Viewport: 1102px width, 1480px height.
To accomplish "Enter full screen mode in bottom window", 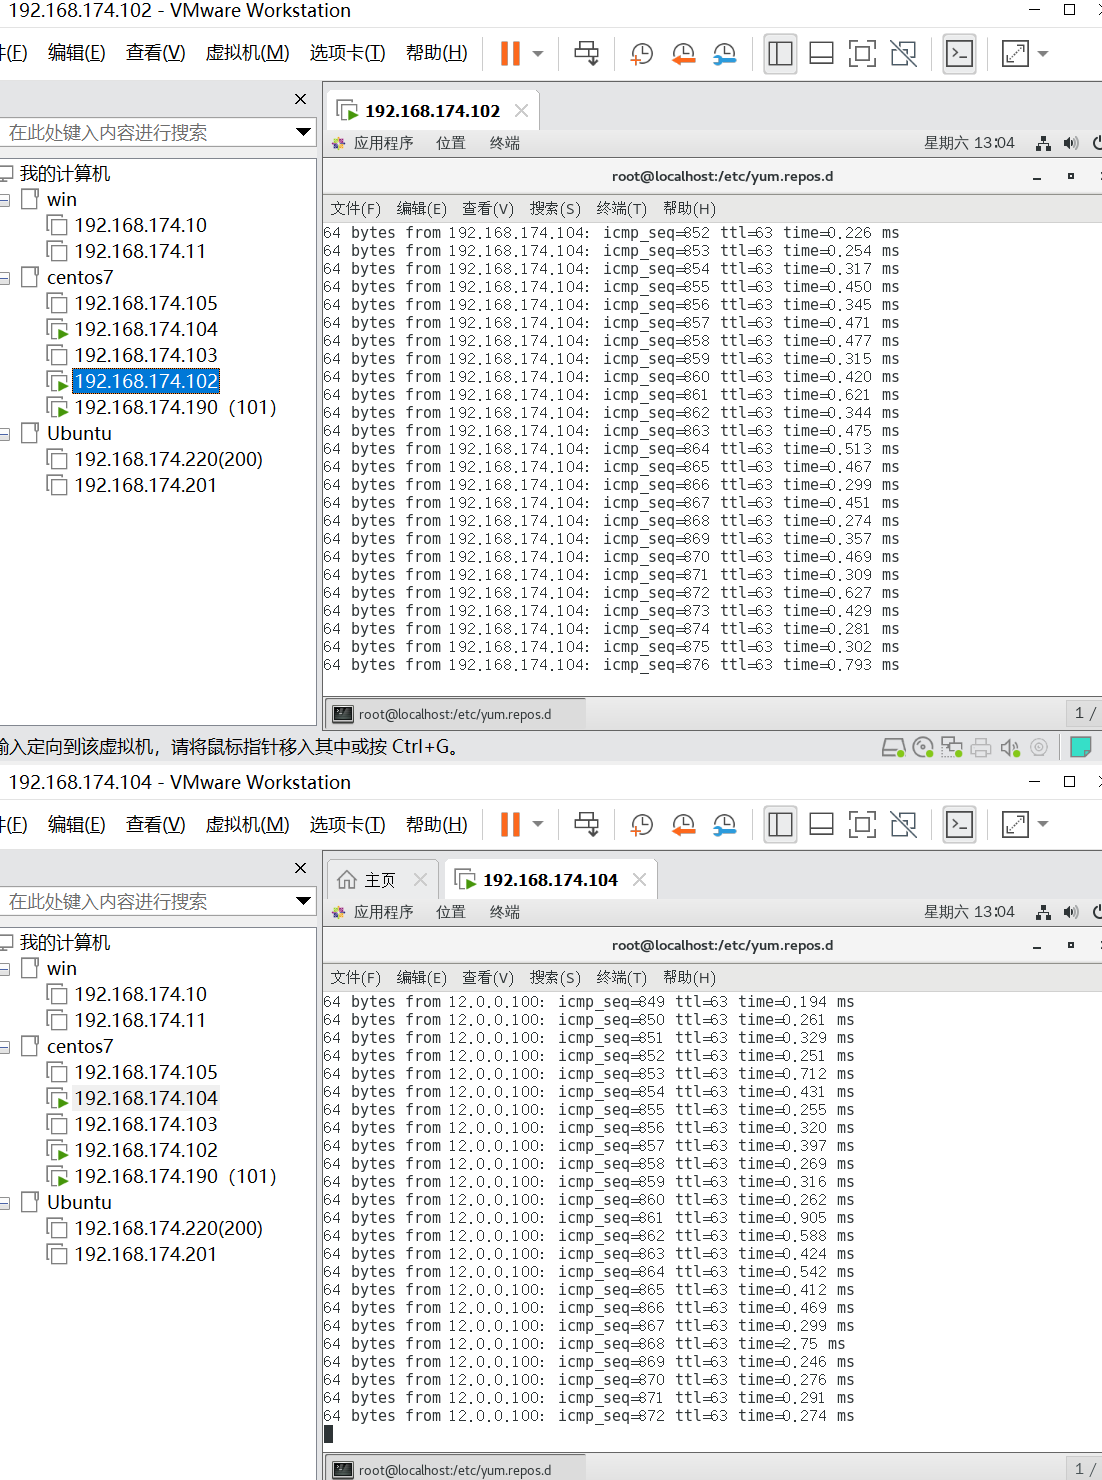I will tap(862, 824).
